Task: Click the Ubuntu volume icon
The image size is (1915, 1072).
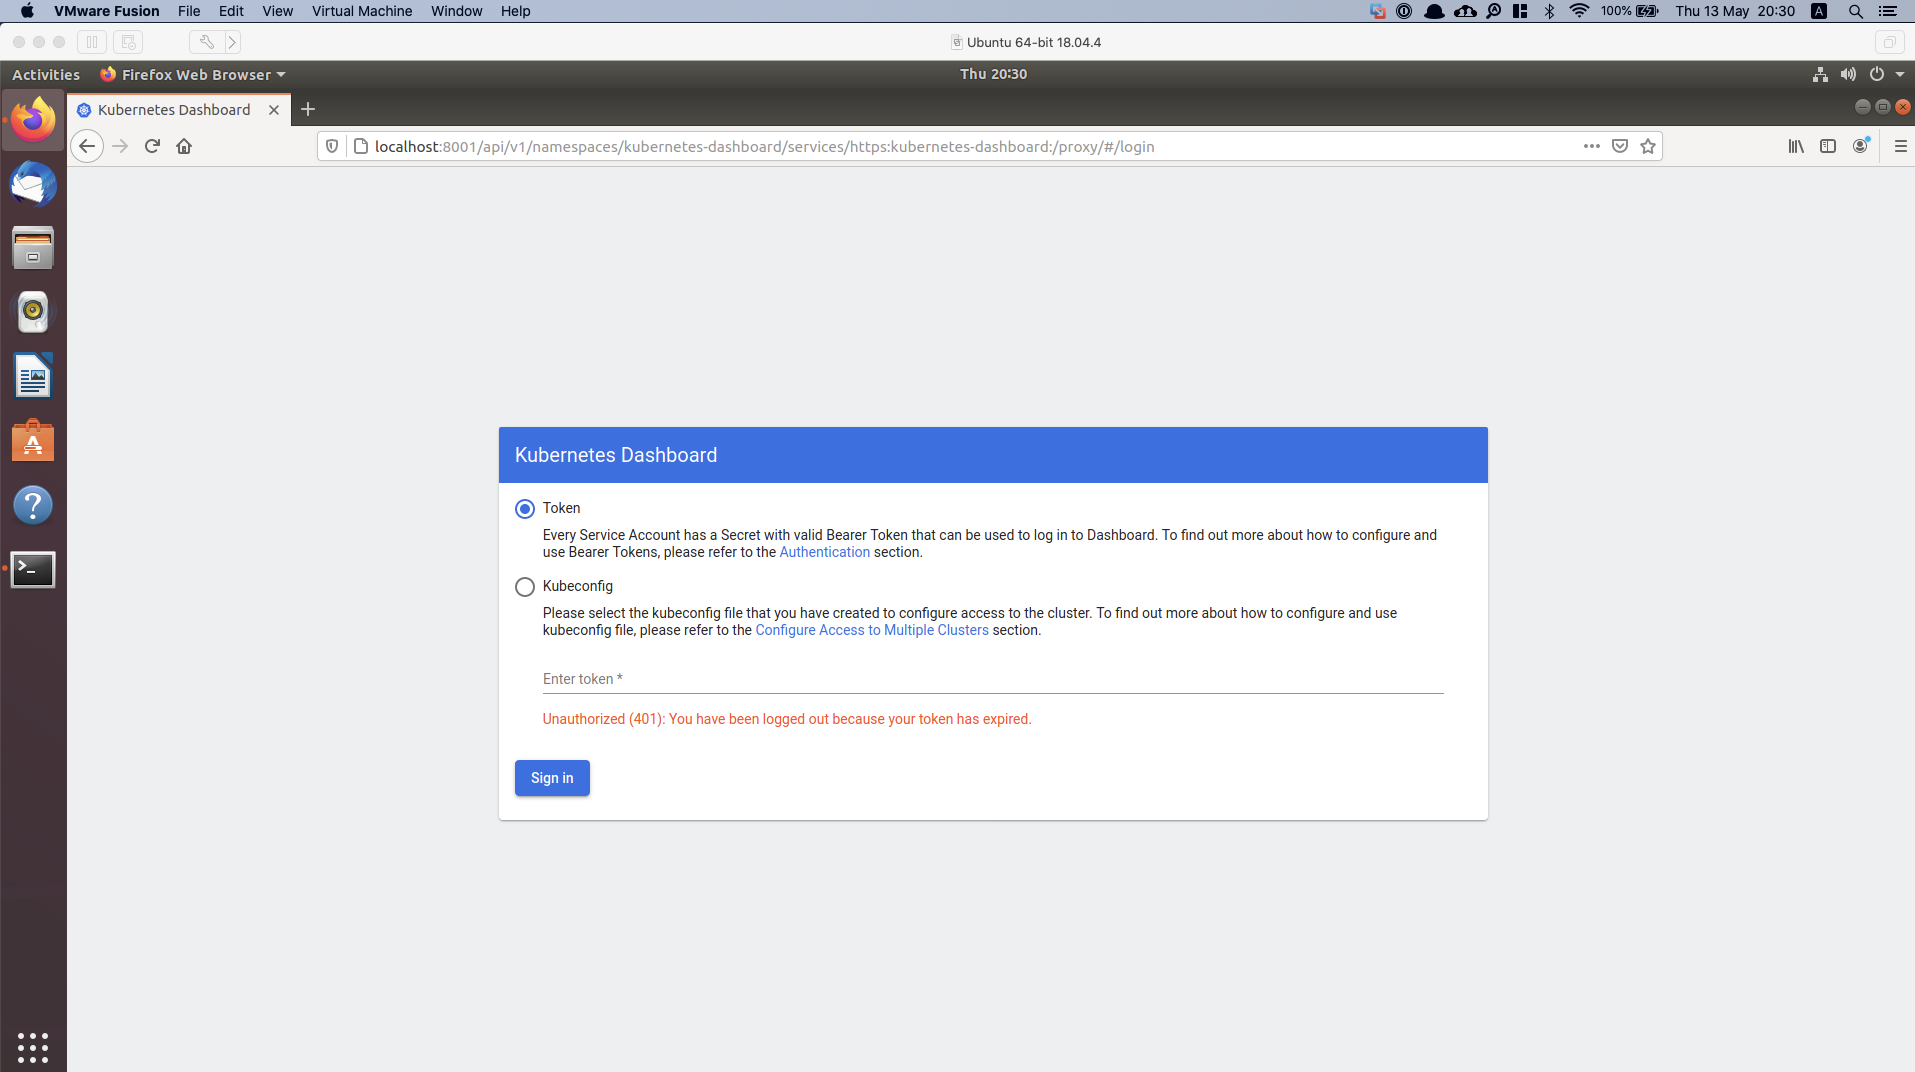Action: tap(1848, 75)
